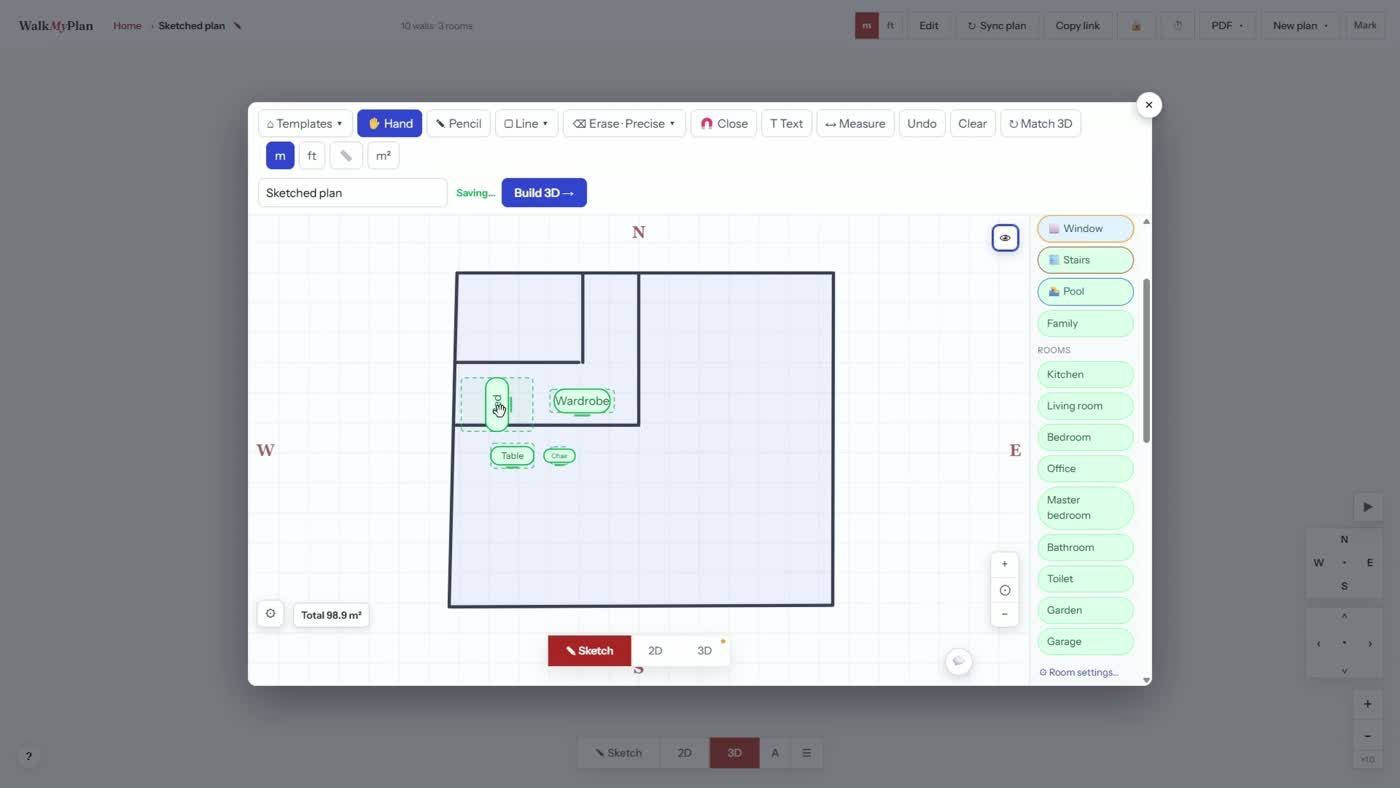Viewport: 1400px width, 788px height.
Task: Zoom out the sketch canvas
Action: [x=1005, y=614]
